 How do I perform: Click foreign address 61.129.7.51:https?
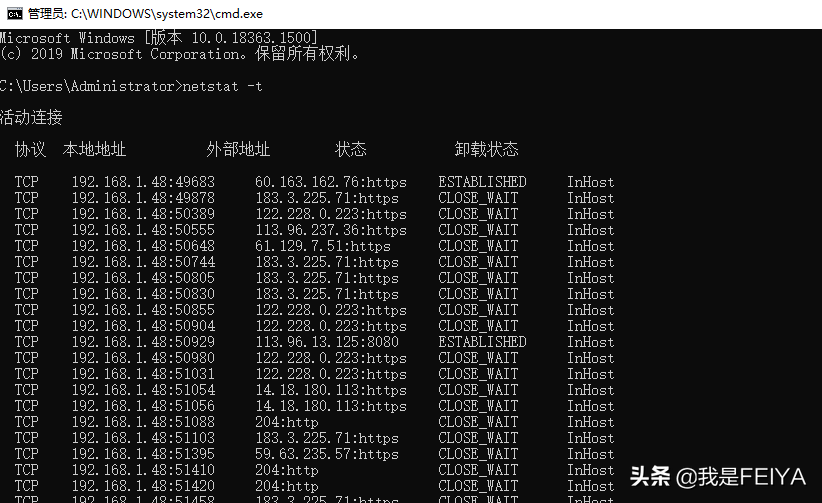tap(323, 246)
